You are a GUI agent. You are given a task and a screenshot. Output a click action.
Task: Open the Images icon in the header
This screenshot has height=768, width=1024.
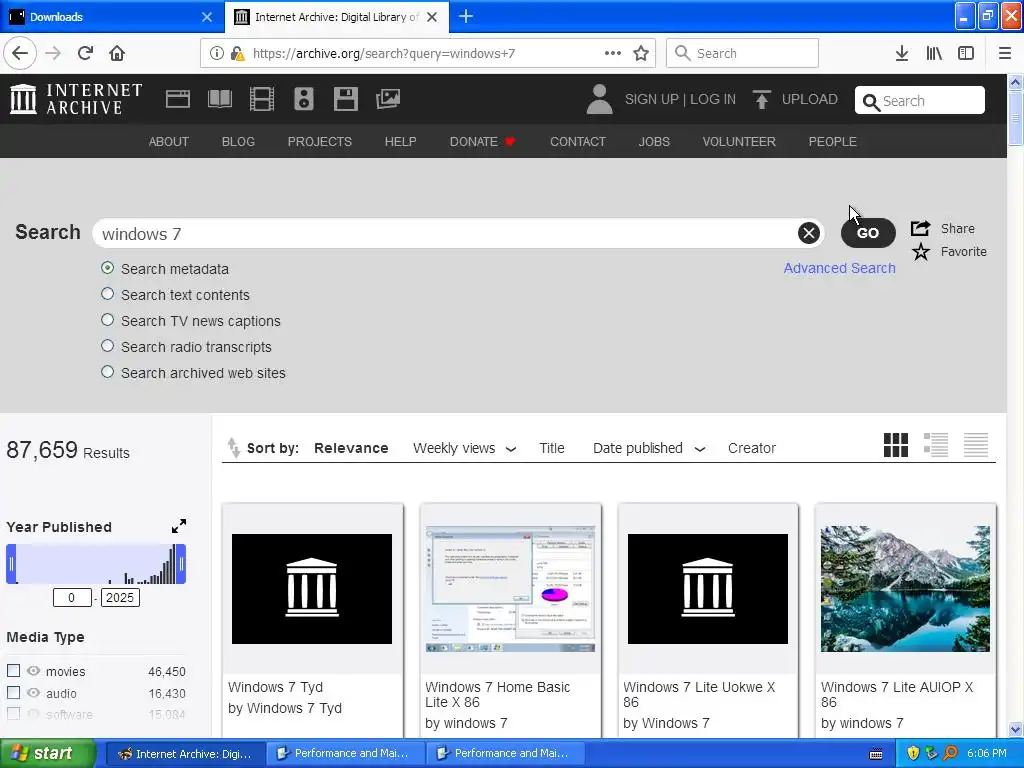pos(388,99)
